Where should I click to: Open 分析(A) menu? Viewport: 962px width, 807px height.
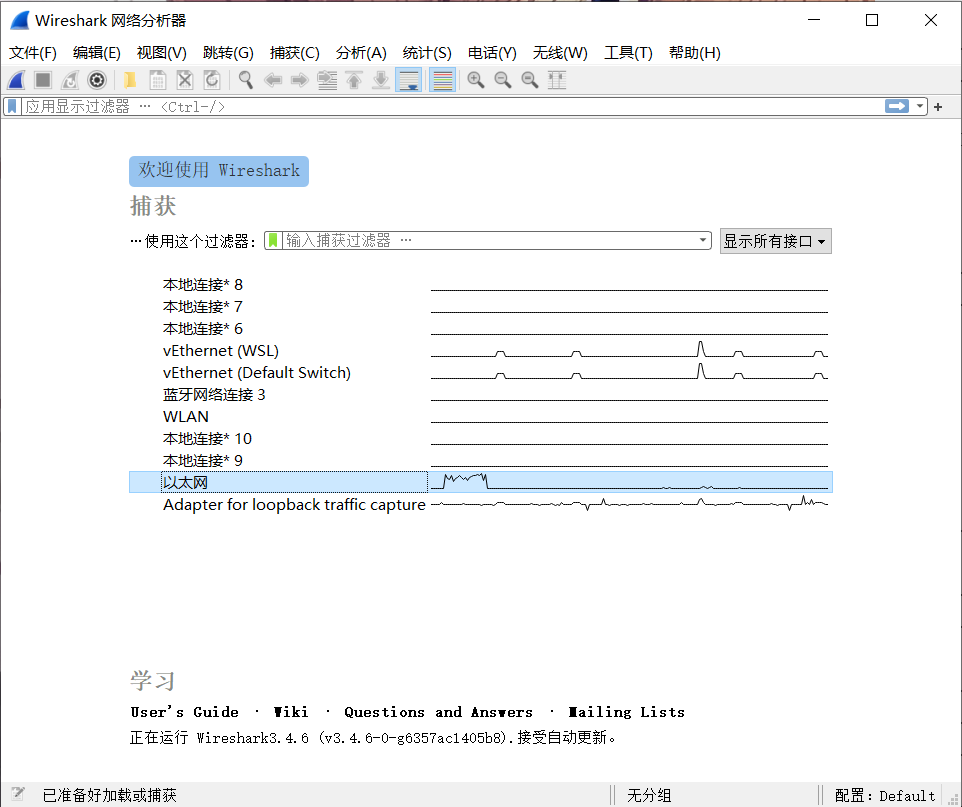[361, 53]
